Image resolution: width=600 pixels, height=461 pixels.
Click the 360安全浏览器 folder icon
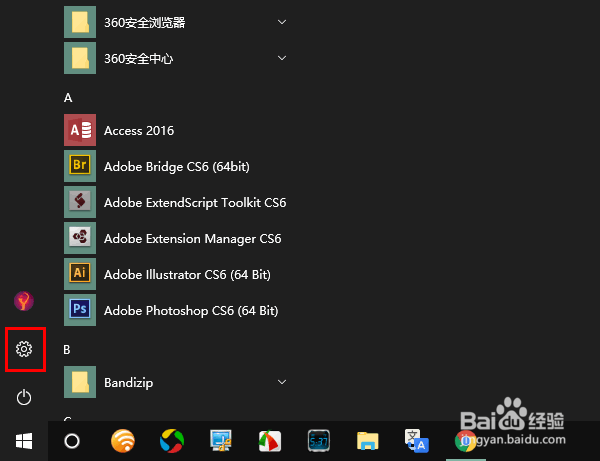click(x=80, y=22)
